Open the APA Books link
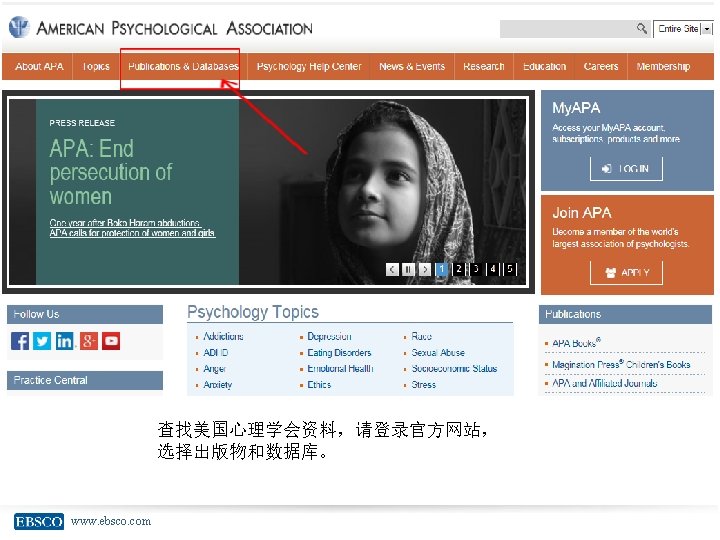The width and height of the screenshot is (720, 540). click(576, 343)
